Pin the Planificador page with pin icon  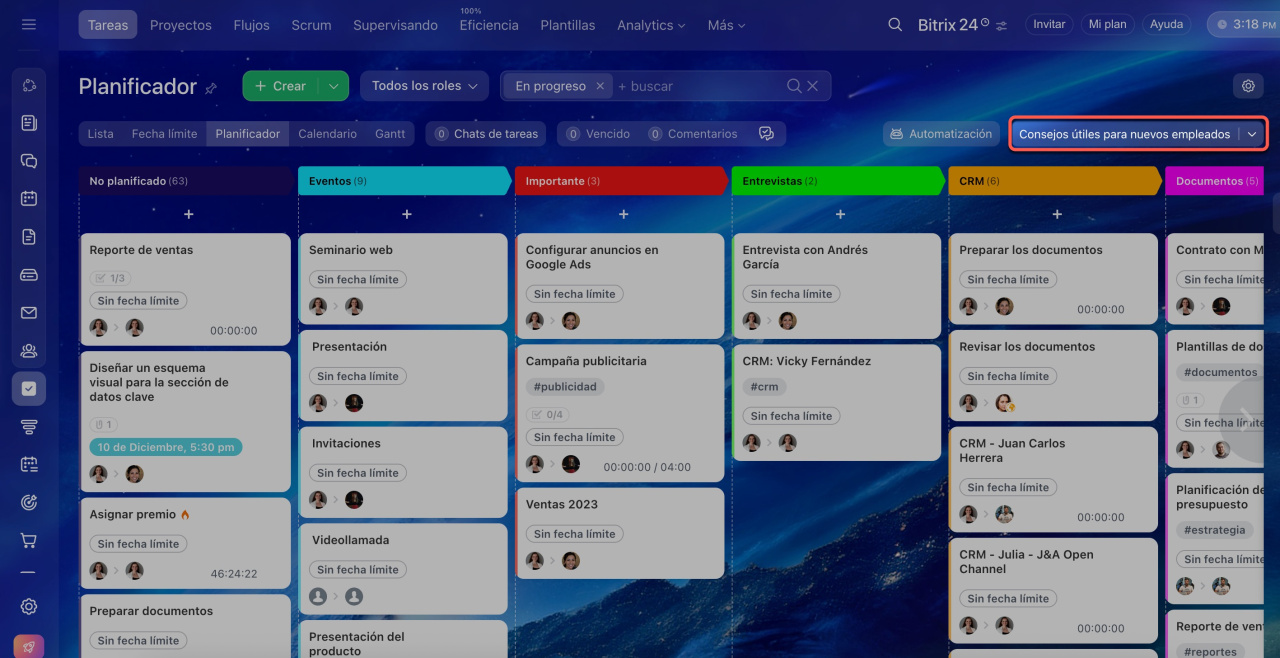(x=211, y=88)
